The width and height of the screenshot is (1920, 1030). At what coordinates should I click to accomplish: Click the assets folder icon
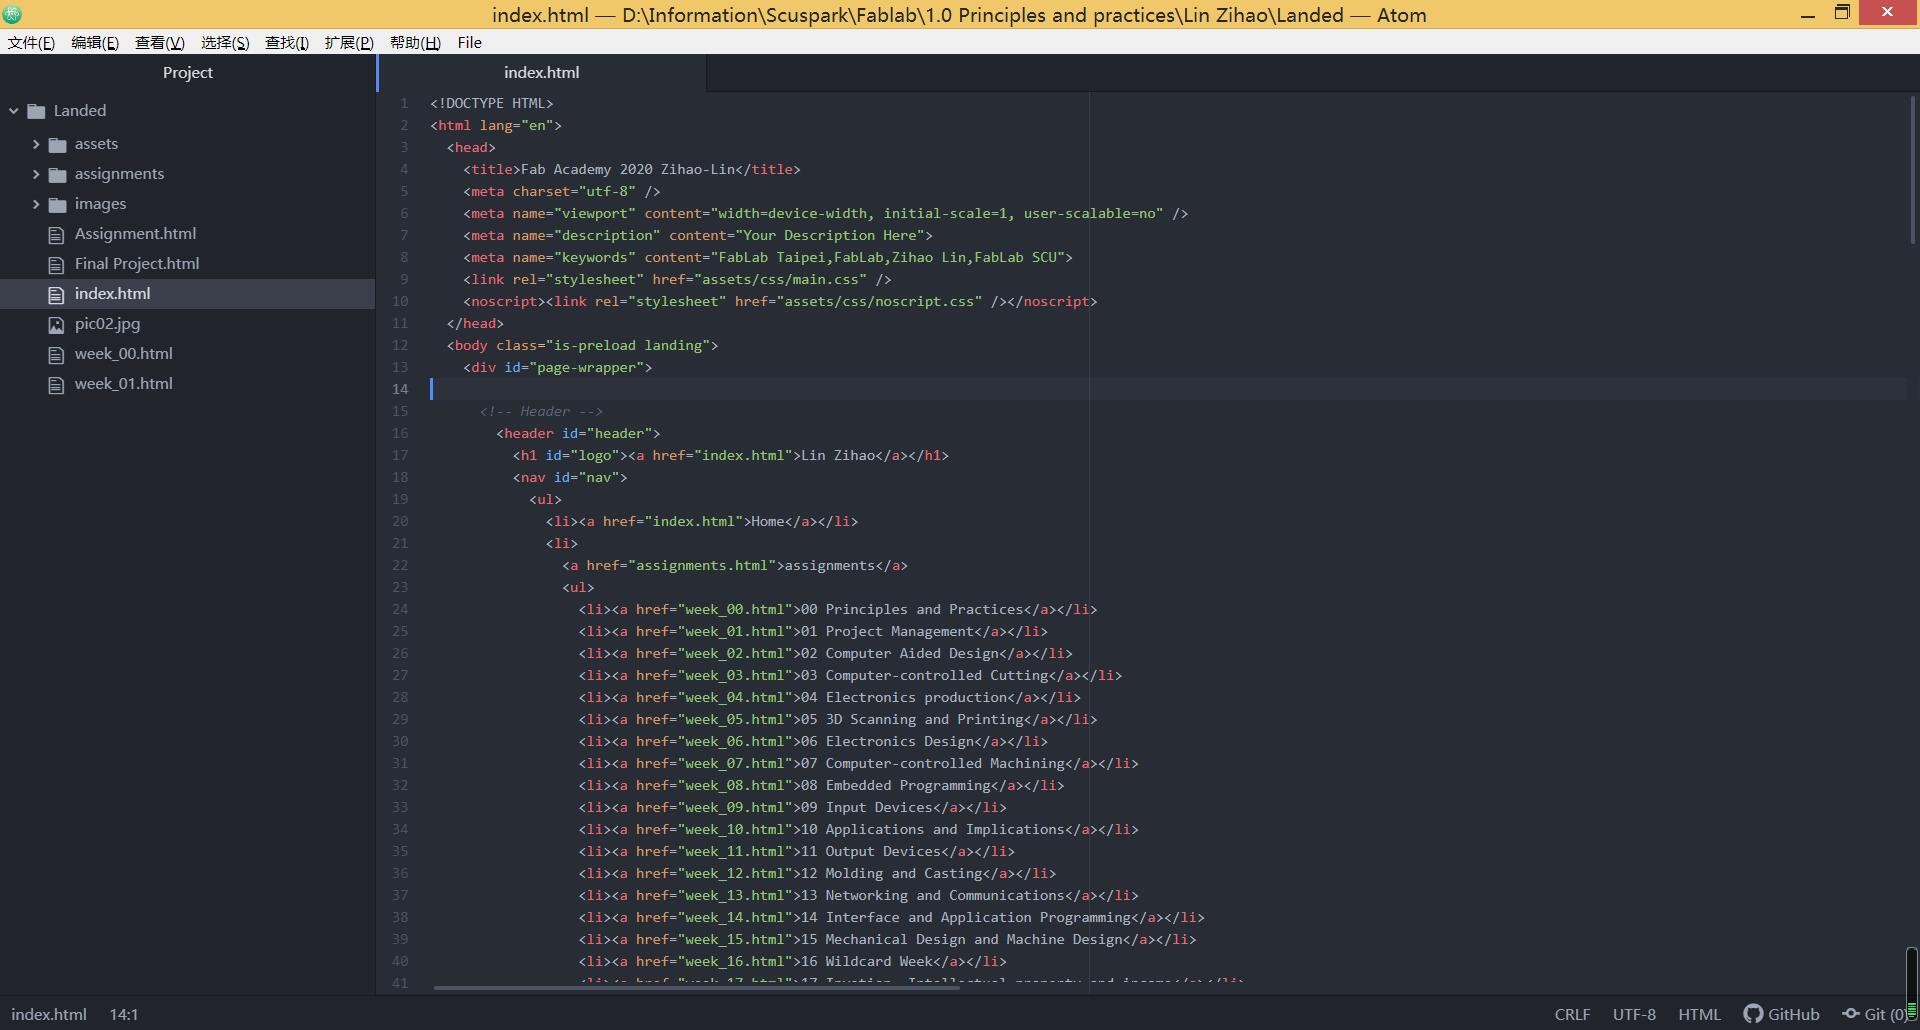pos(58,145)
